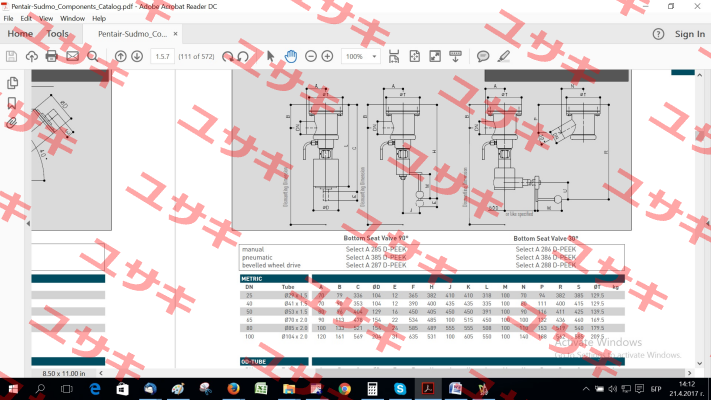Close the Pentair-Sudmo document tab
711x400 pixels.
(175, 34)
